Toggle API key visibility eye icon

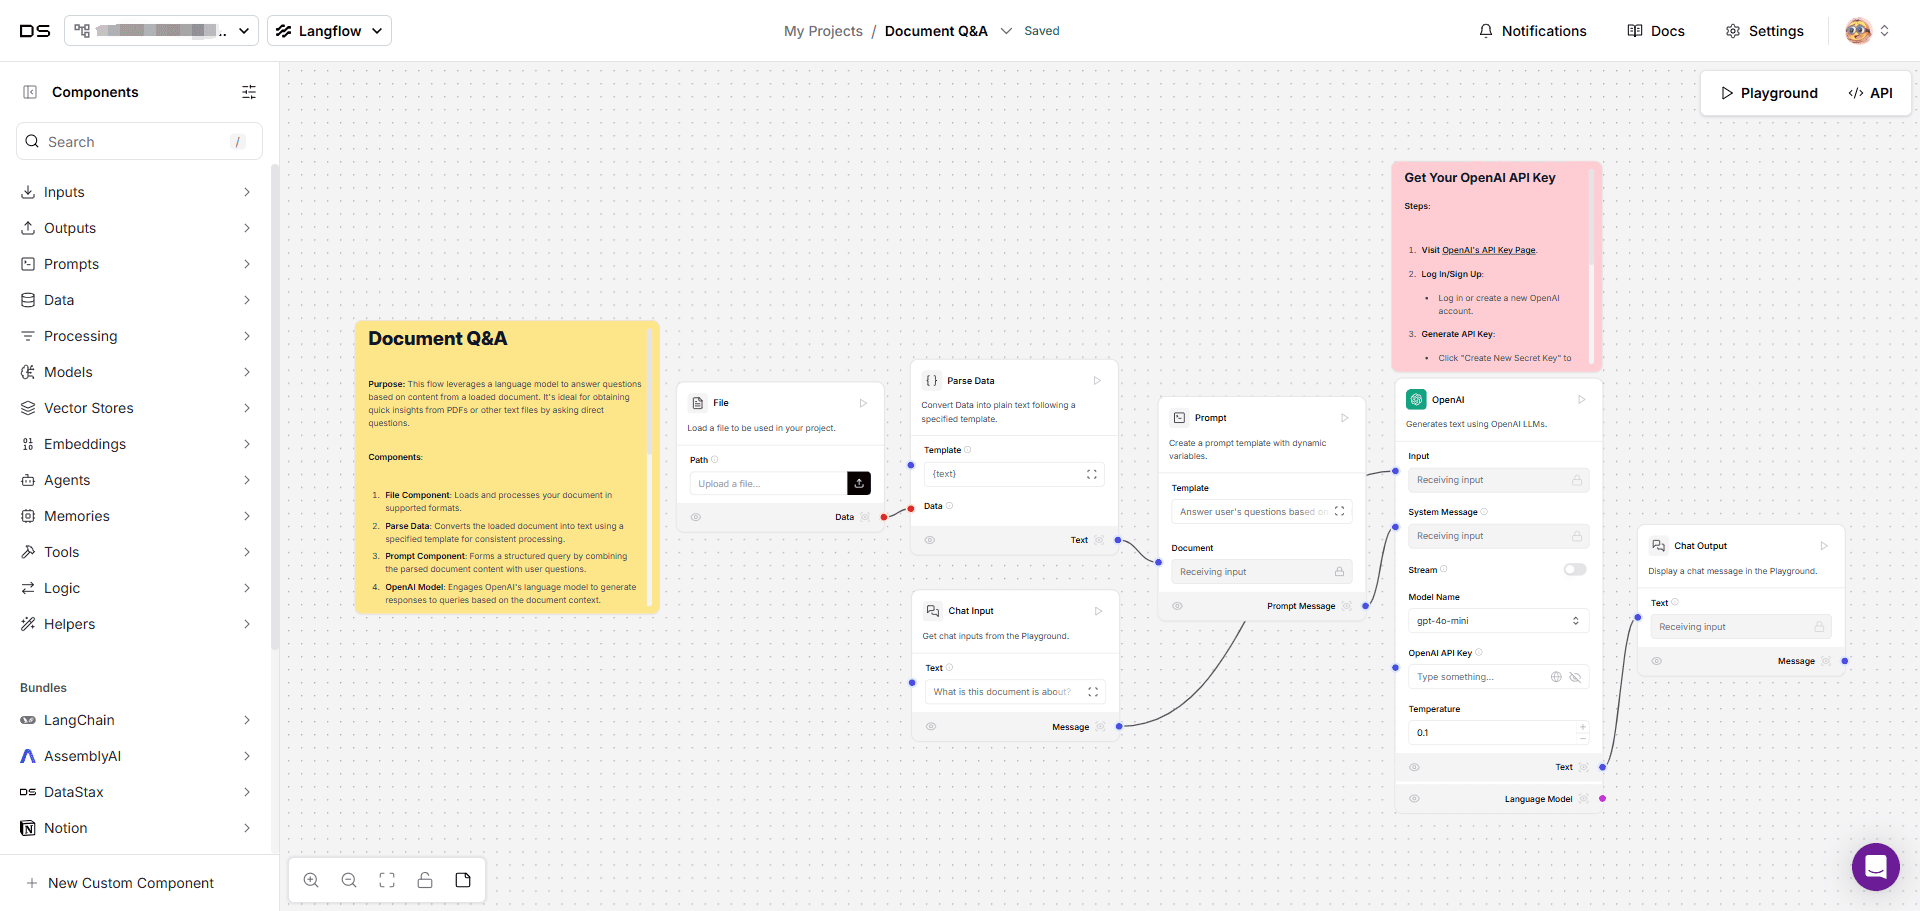[1575, 677]
